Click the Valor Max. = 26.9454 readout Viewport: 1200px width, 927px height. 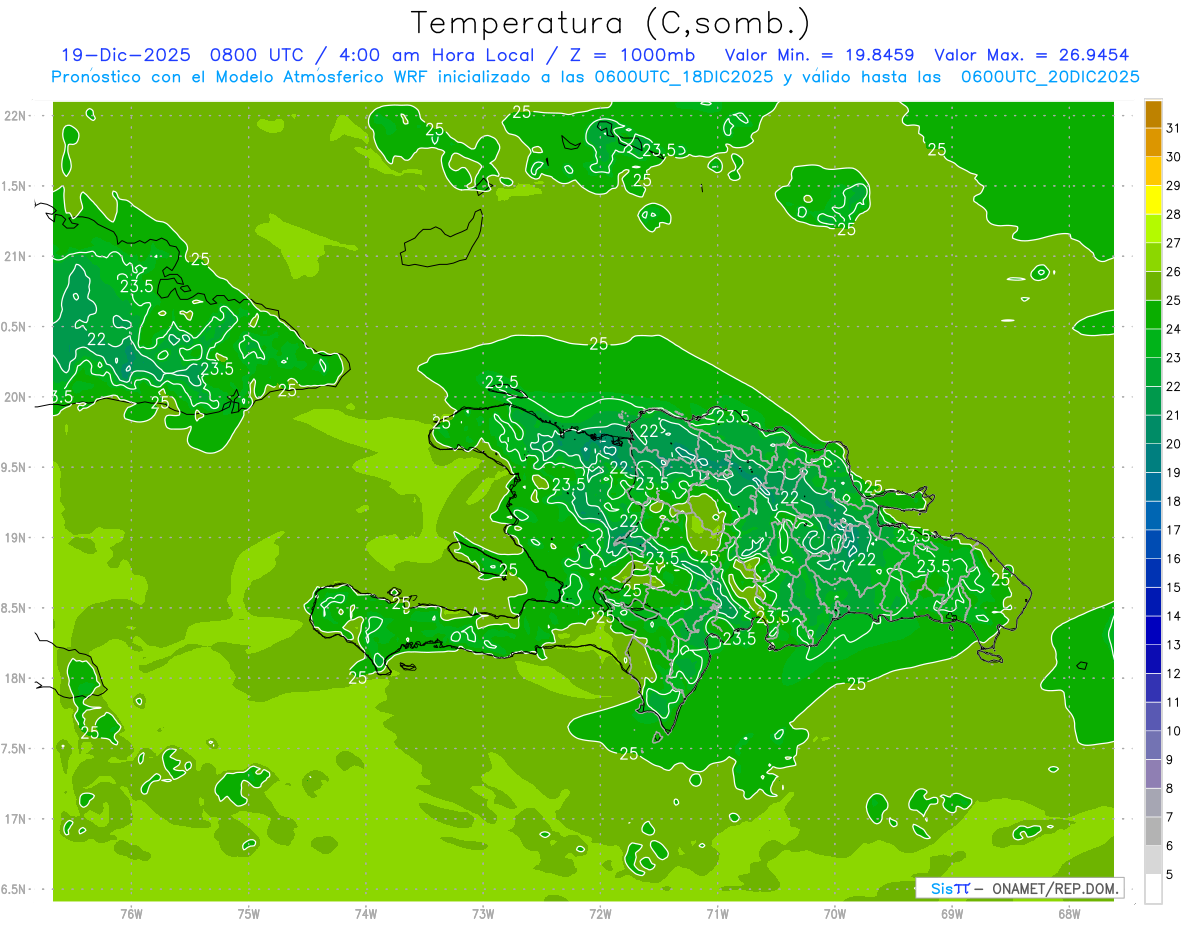tap(1031, 55)
